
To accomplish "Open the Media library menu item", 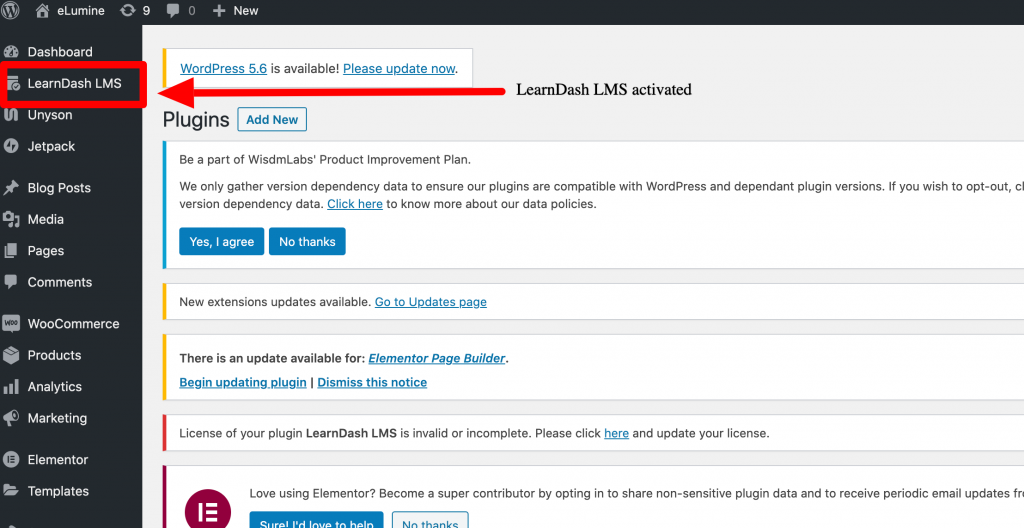I will (x=45, y=219).
